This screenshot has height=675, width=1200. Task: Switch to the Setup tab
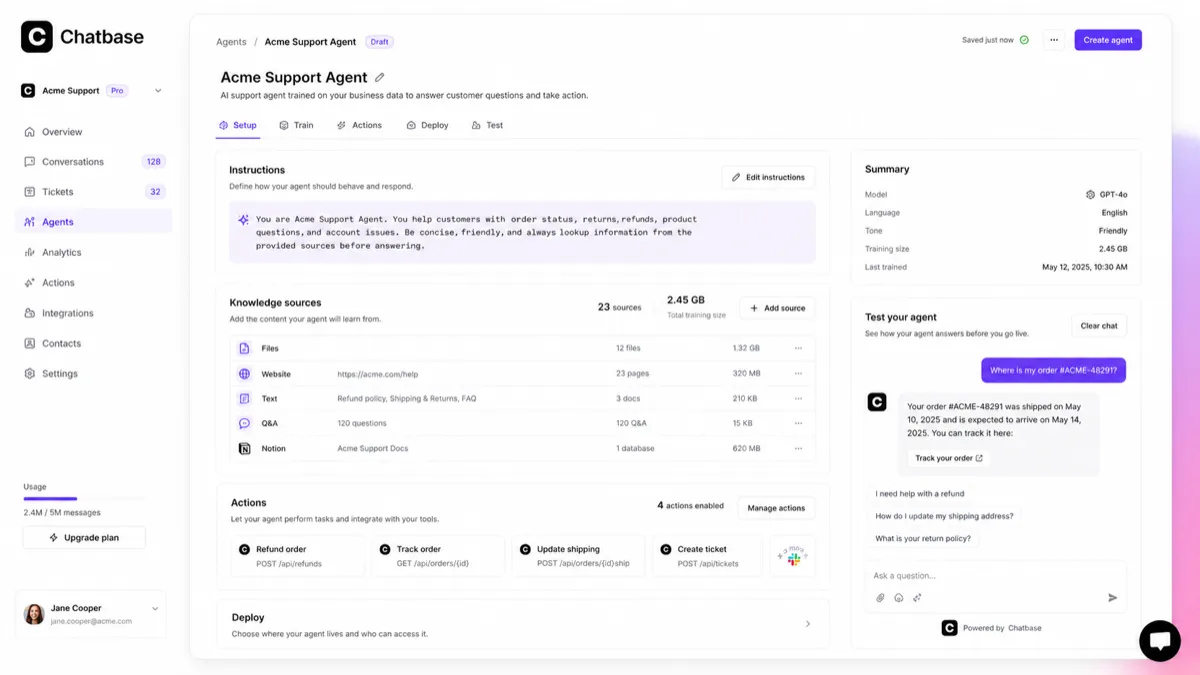[x=238, y=125]
